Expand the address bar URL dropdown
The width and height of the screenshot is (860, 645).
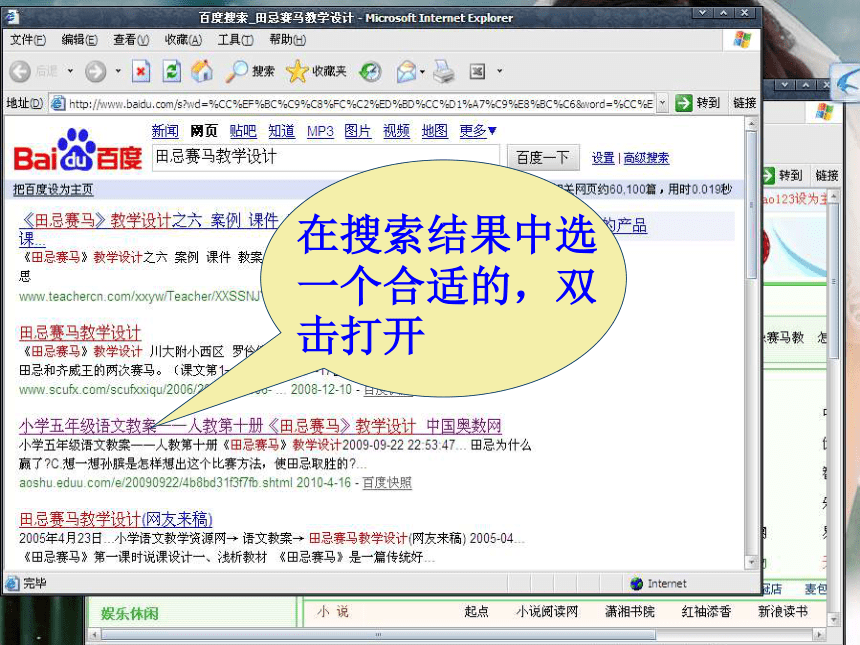pyautogui.click(x=663, y=103)
